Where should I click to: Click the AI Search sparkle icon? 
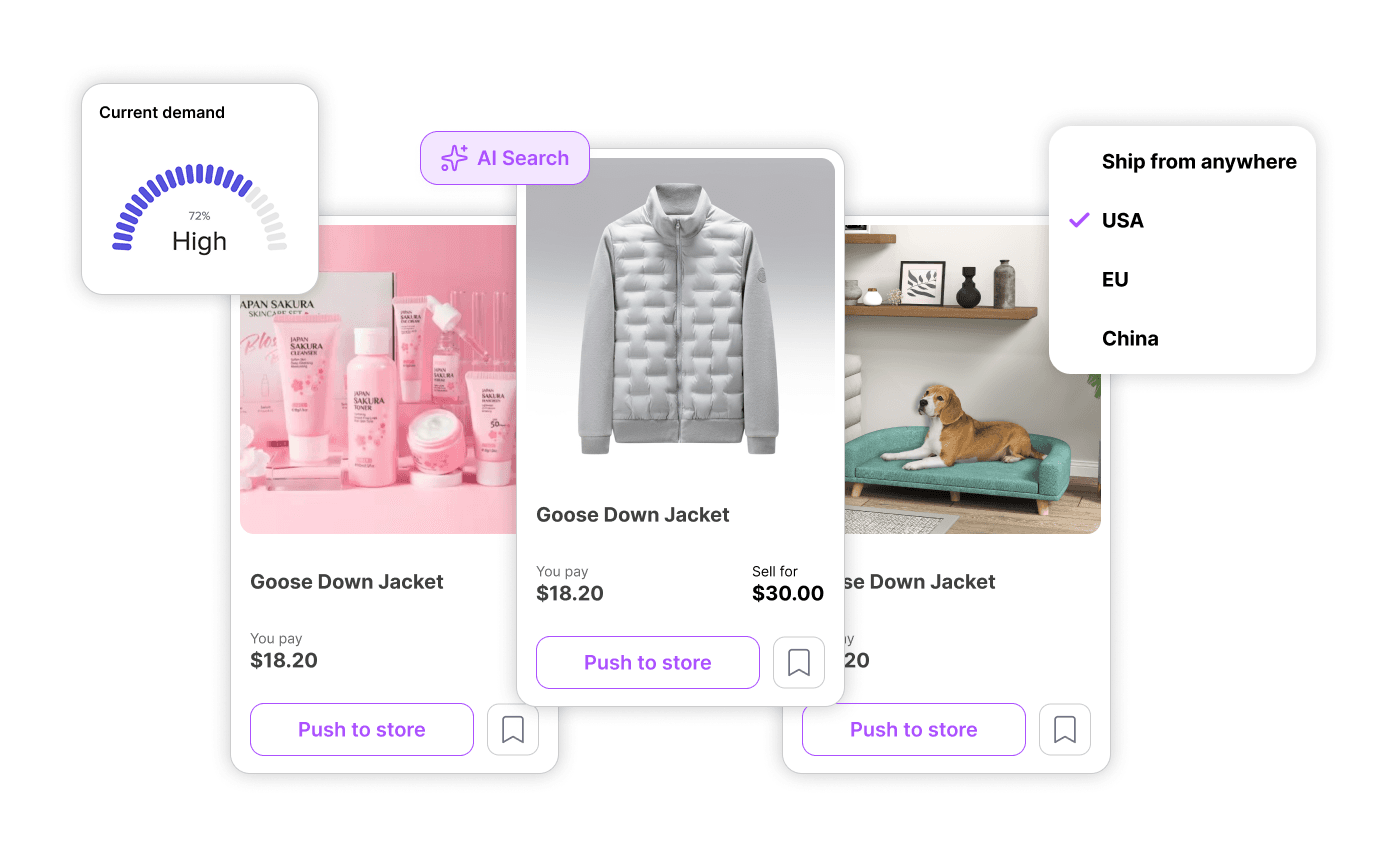(x=454, y=157)
